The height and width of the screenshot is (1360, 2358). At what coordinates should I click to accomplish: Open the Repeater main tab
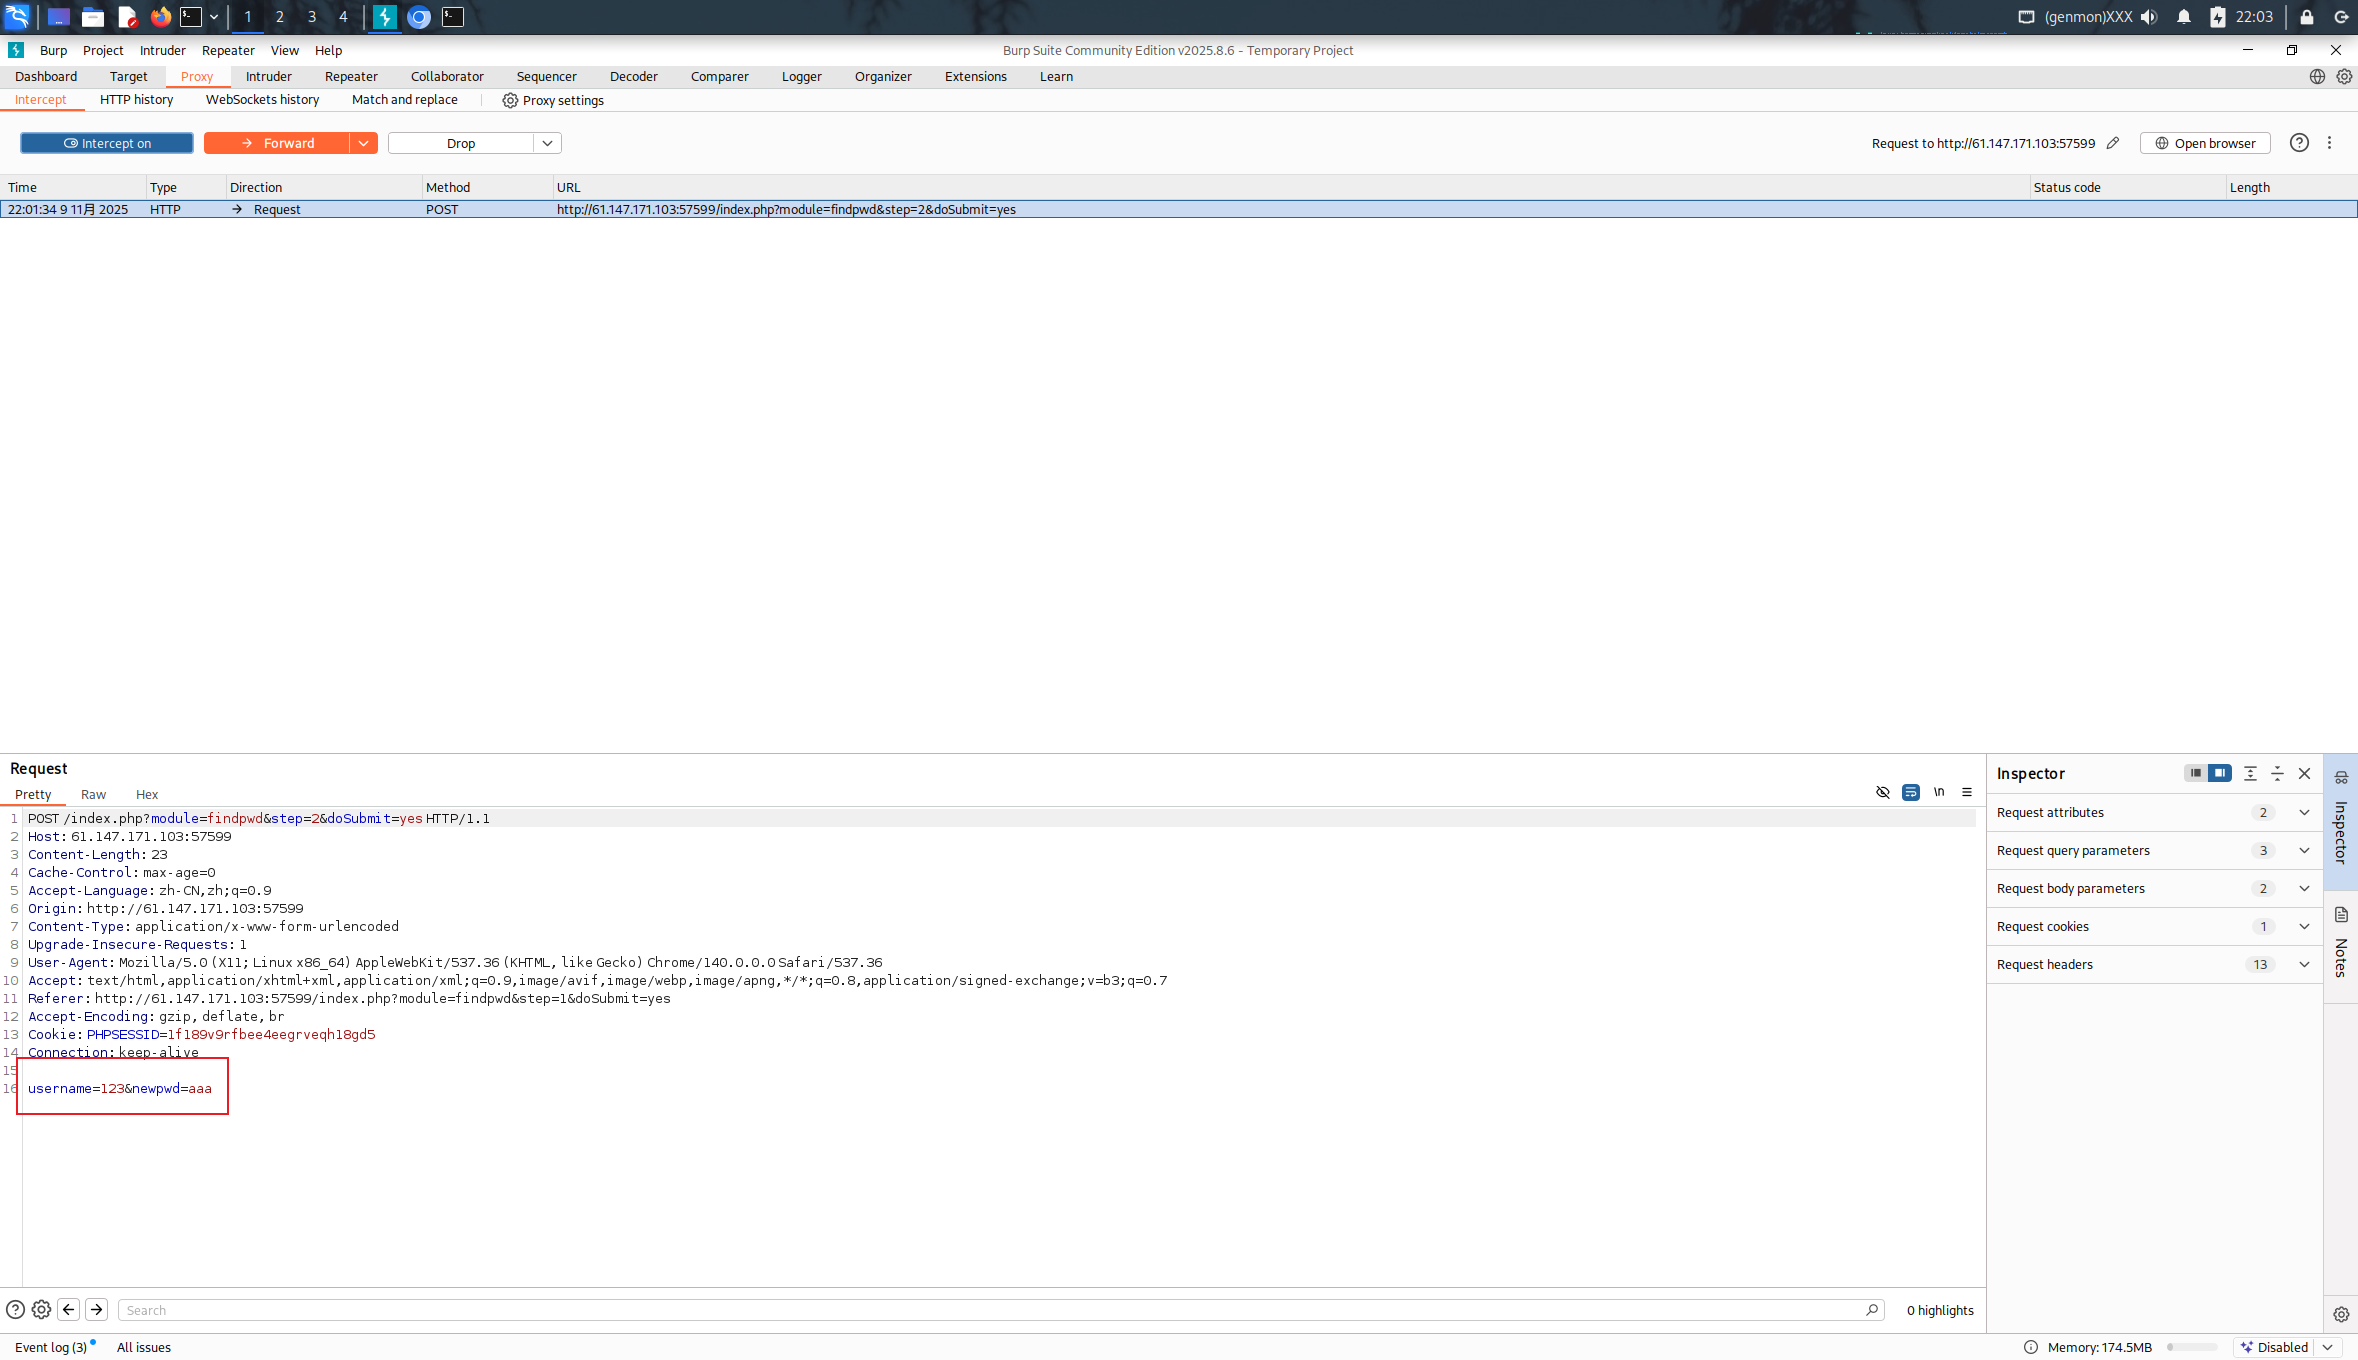351,76
